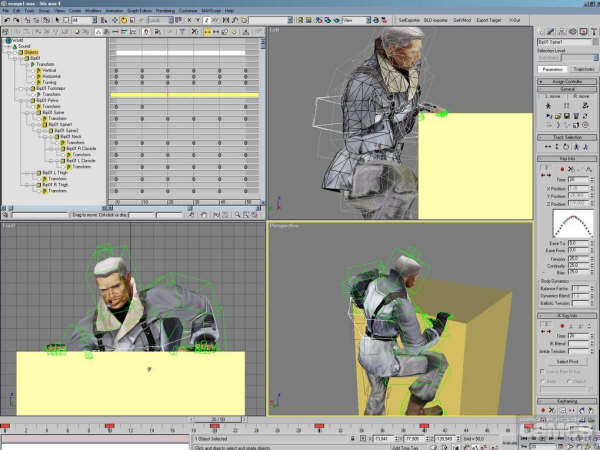Image resolution: width=600 pixels, height=450 pixels.
Task: Select Bip01 Pelvis in the track tree
Action: pyautogui.click(x=47, y=100)
